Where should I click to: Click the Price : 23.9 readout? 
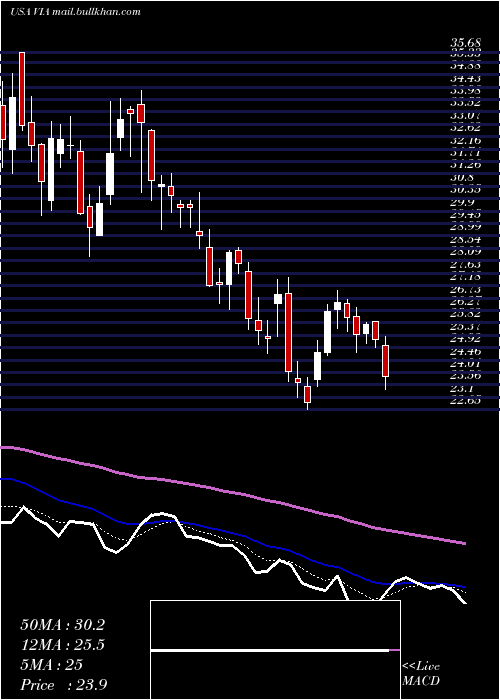(x=63, y=684)
